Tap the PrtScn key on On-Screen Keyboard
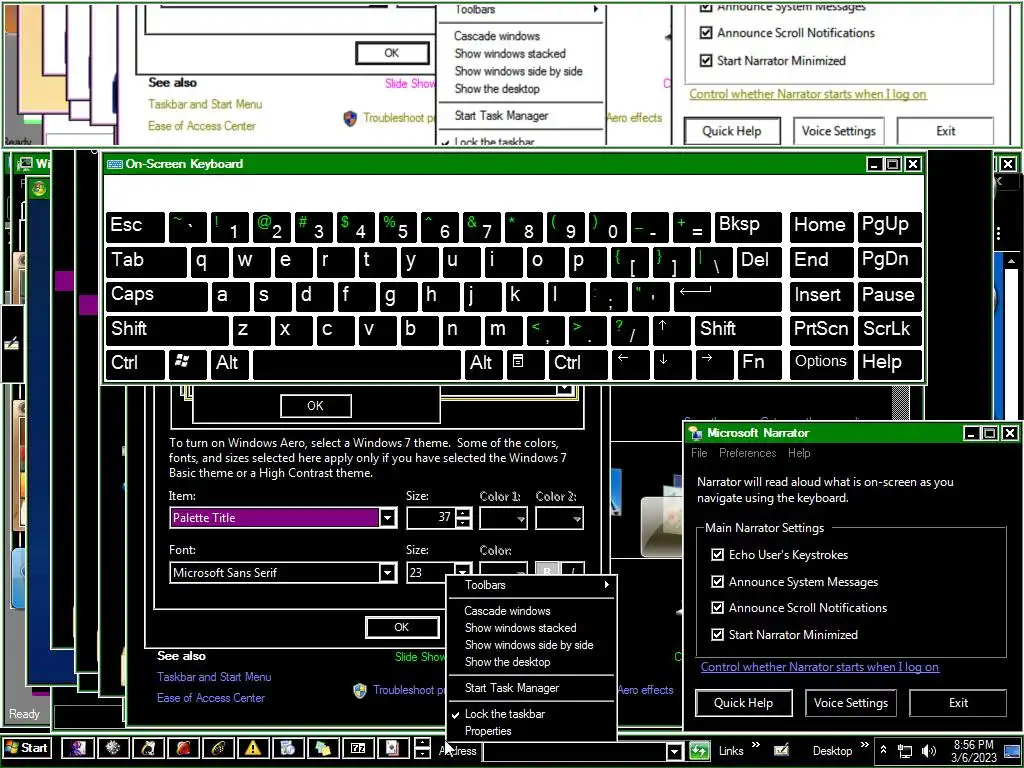 [821, 330]
